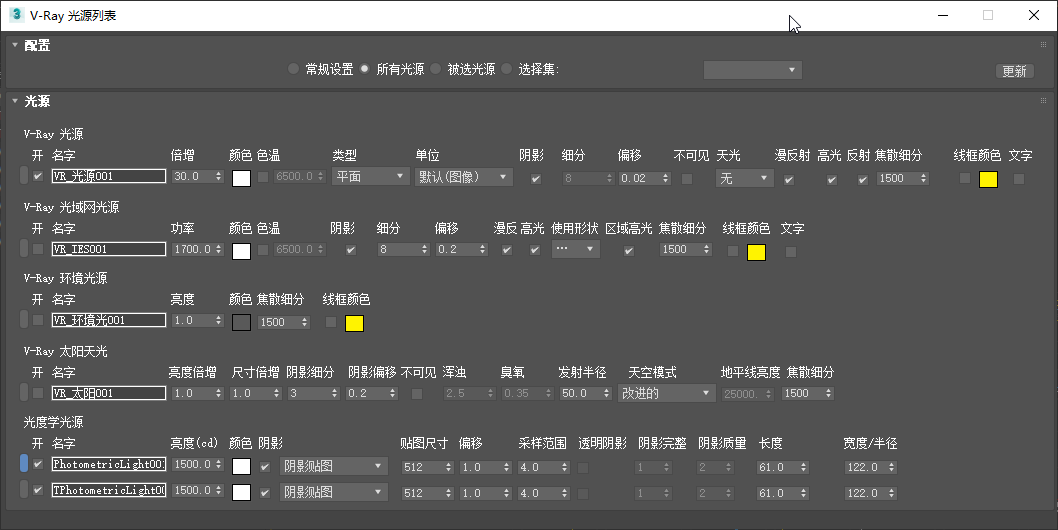The height and width of the screenshot is (530, 1058).
Task: Toggle the 透明阴影 checkbox for PhotometricLight001
Action: coord(583,467)
